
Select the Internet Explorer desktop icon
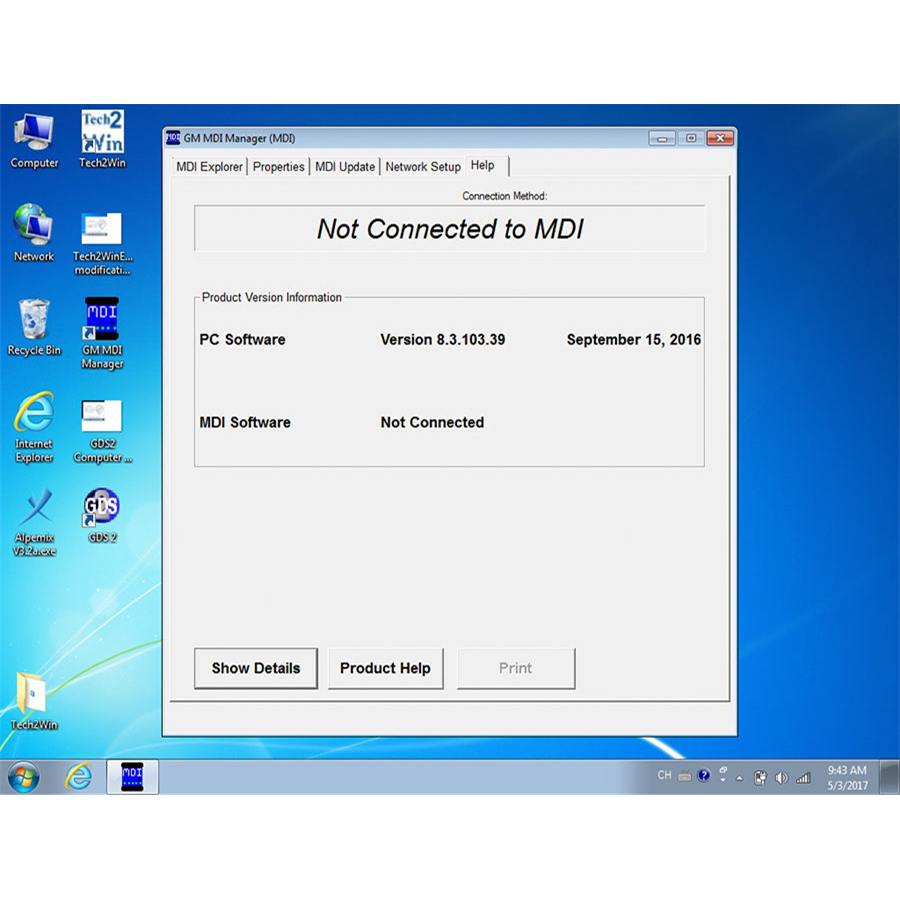click(x=34, y=428)
